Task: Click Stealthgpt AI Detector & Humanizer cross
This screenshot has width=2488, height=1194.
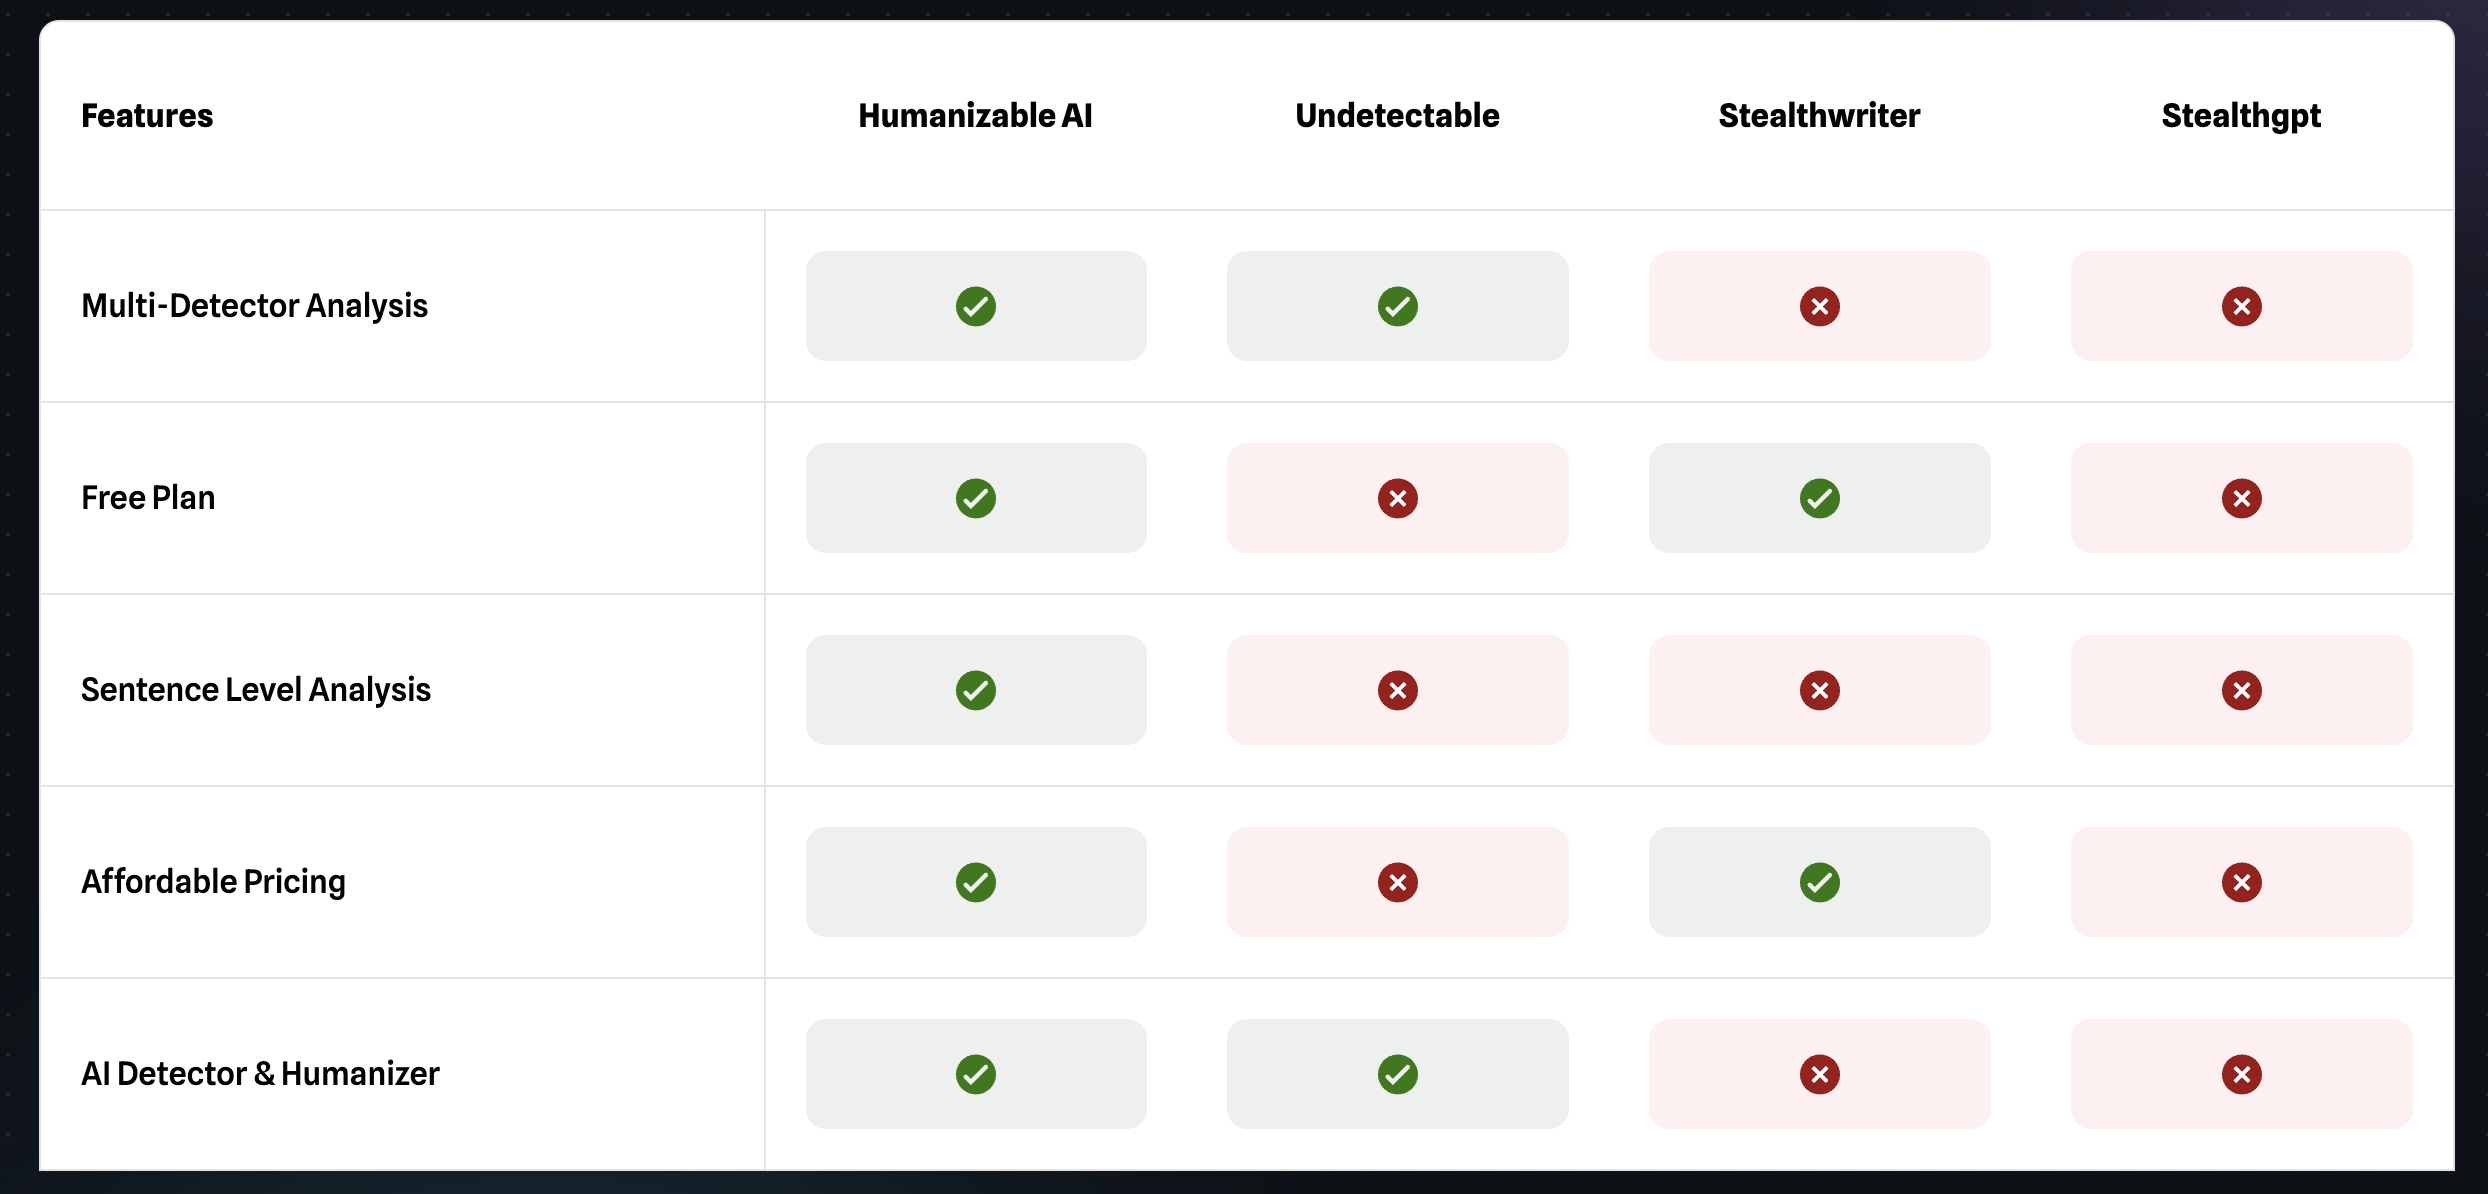Action: tap(2242, 1074)
